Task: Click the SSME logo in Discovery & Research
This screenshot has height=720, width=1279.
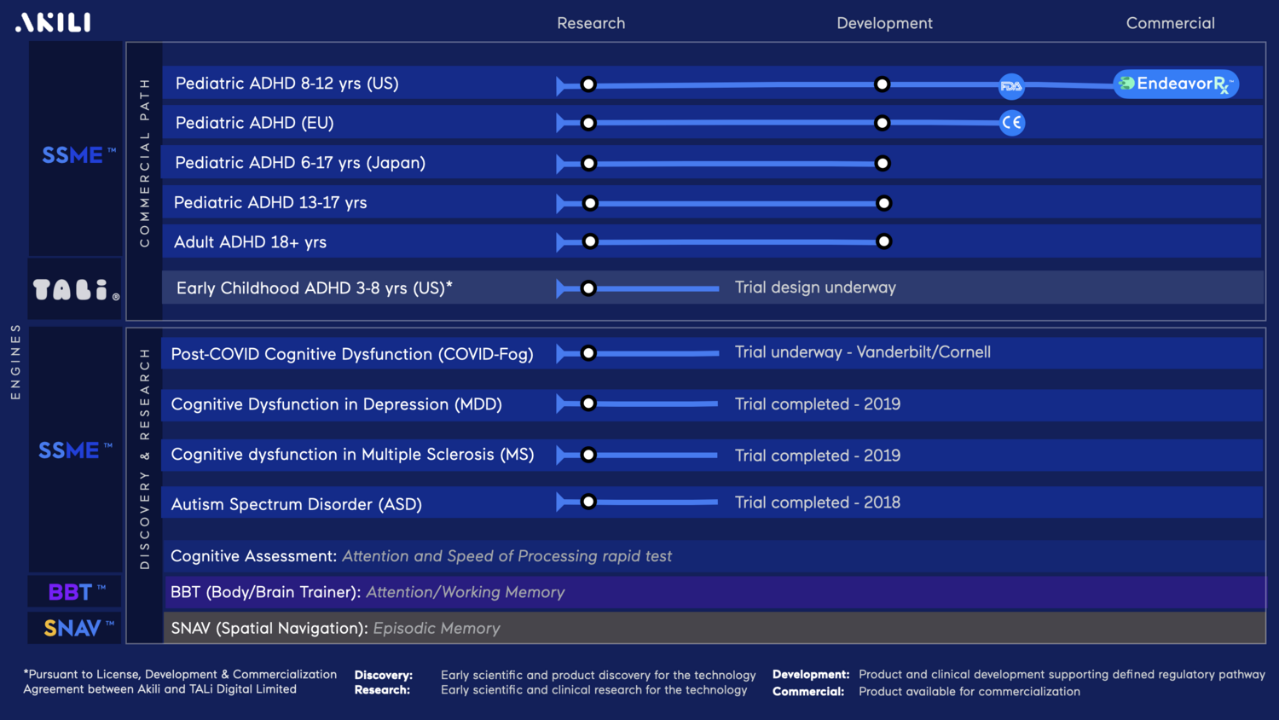Action: pyautogui.click(x=76, y=451)
